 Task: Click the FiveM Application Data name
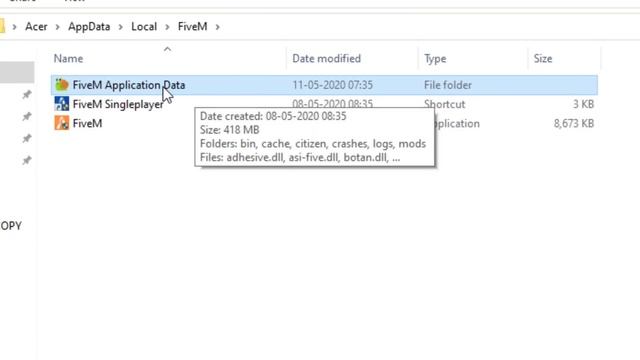coord(129,85)
